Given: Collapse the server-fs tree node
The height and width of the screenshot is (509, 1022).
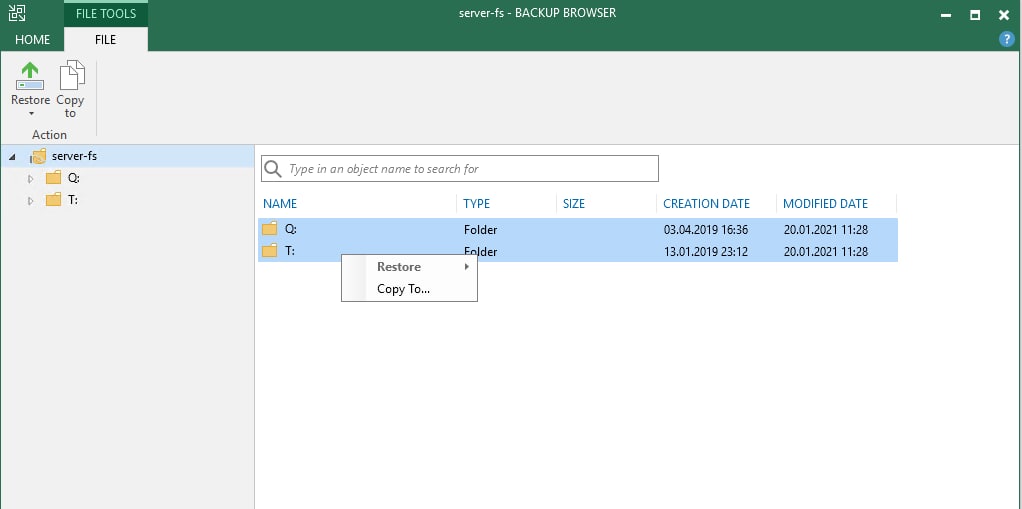Looking at the screenshot, I should [x=11, y=157].
